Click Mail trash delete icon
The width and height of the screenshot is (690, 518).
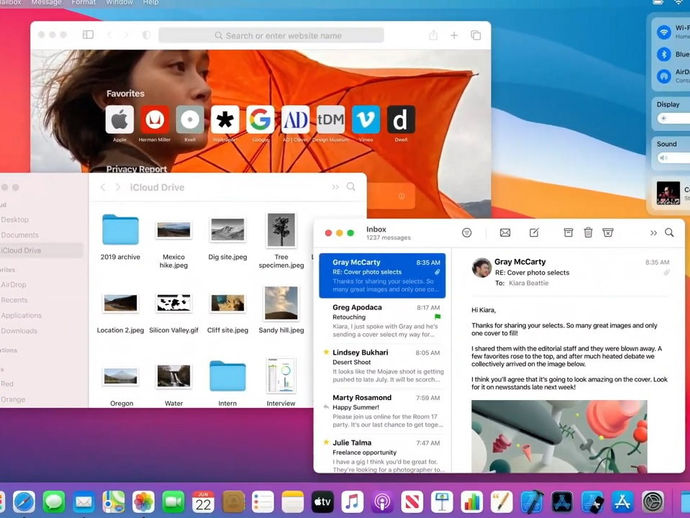click(x=588, y=232)
